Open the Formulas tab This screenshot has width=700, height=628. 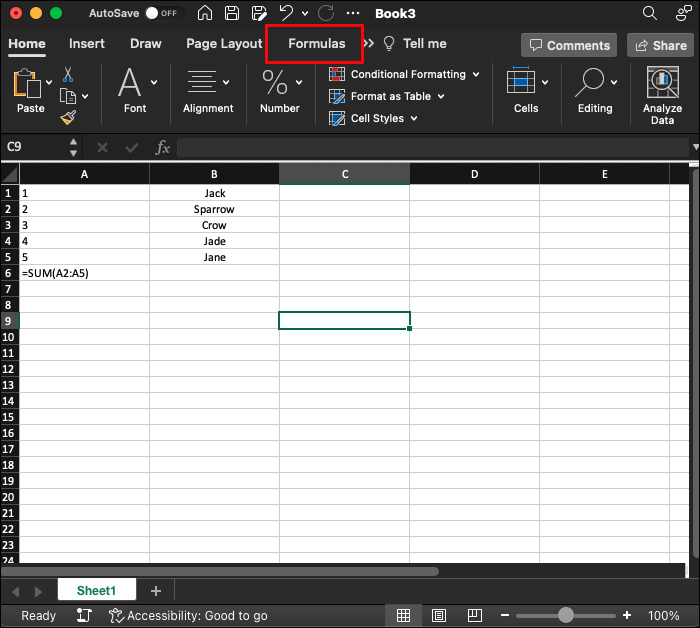pos(316,44)
